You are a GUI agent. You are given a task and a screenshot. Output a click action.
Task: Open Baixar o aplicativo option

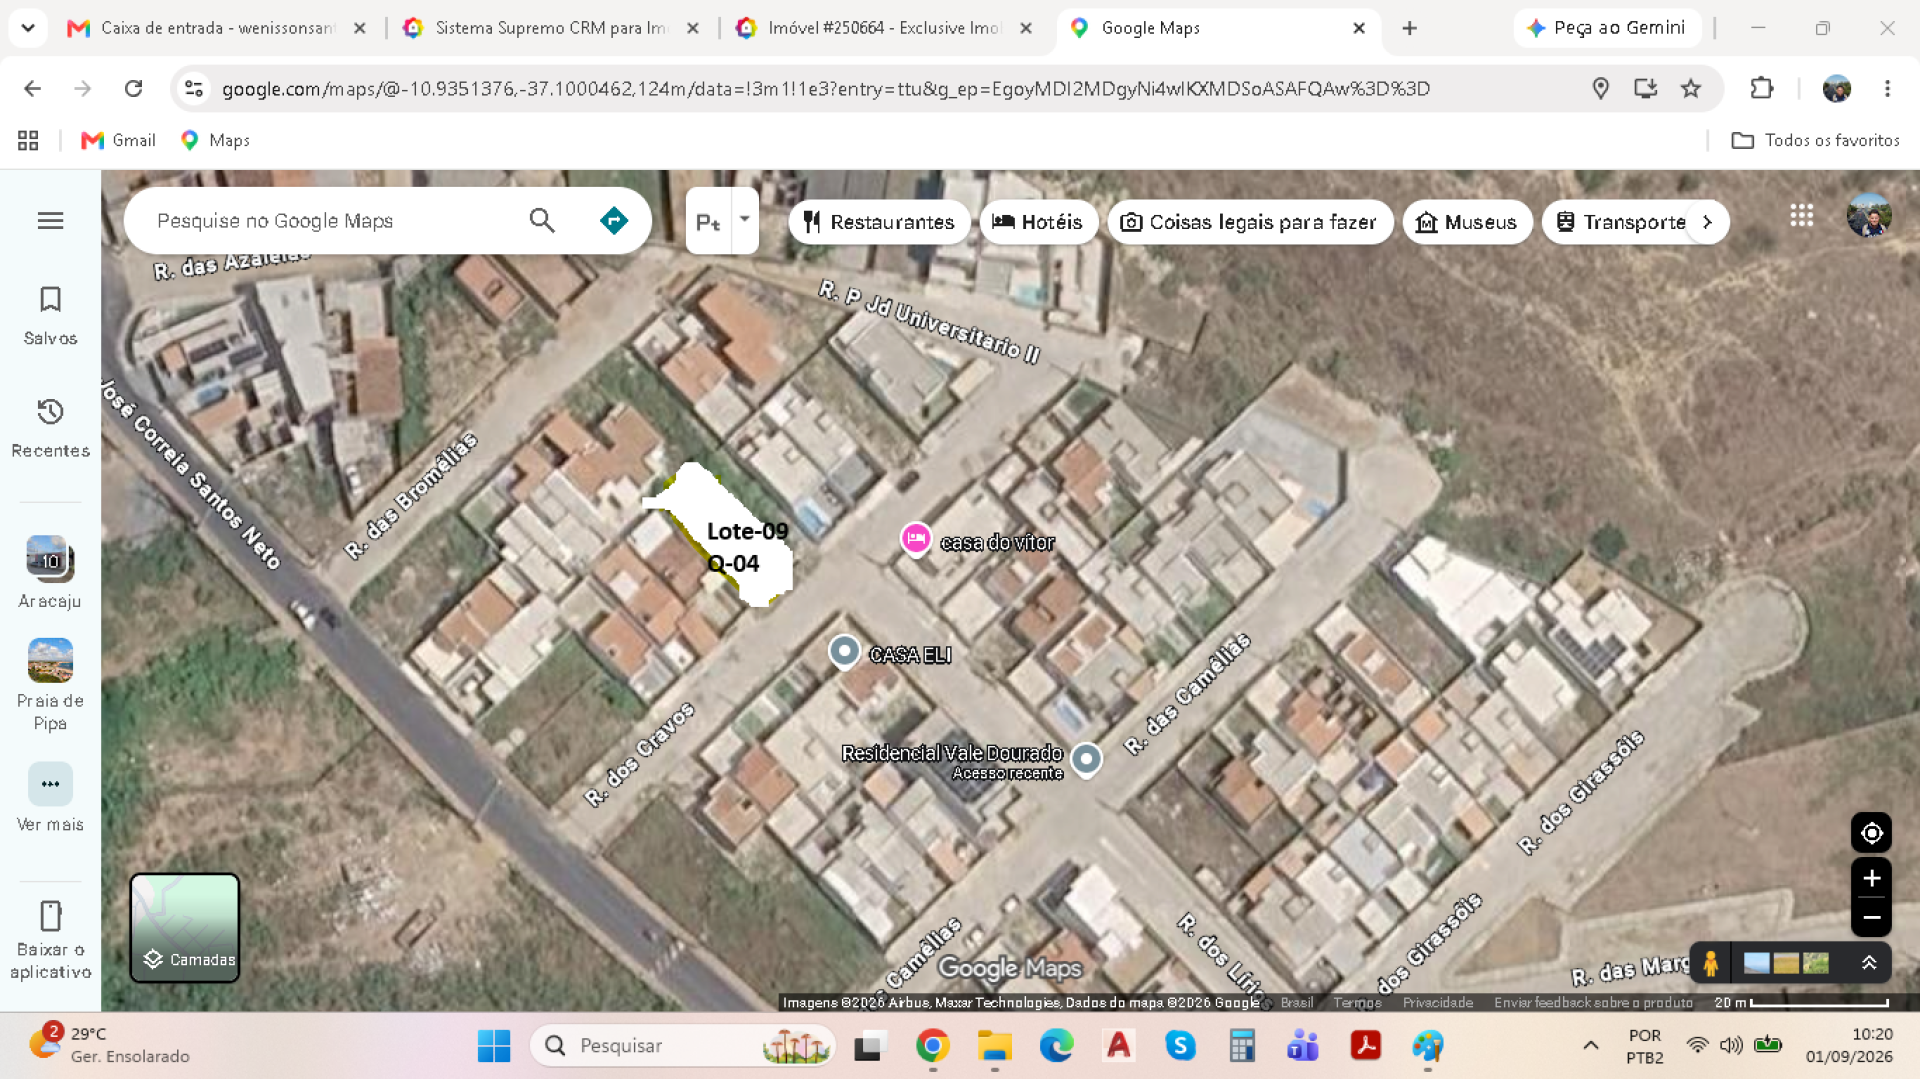point(50,939)
